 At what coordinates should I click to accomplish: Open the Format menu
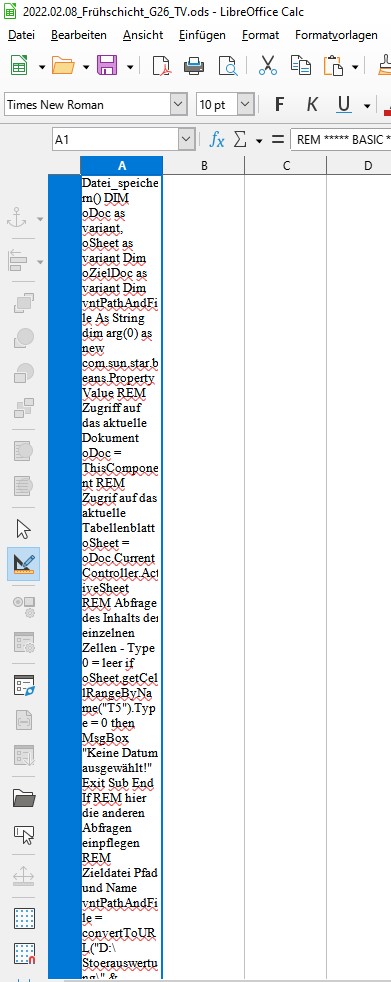click(261, 35)
